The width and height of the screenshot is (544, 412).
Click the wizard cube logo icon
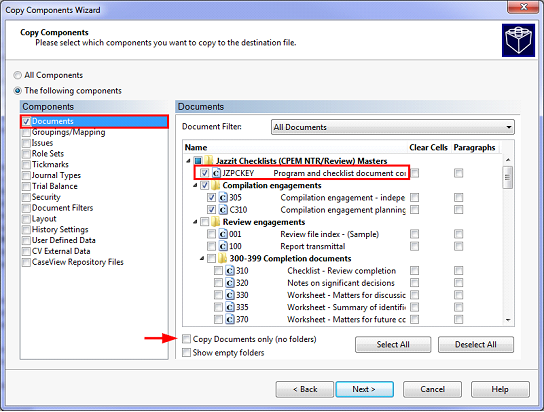[518, 40]
